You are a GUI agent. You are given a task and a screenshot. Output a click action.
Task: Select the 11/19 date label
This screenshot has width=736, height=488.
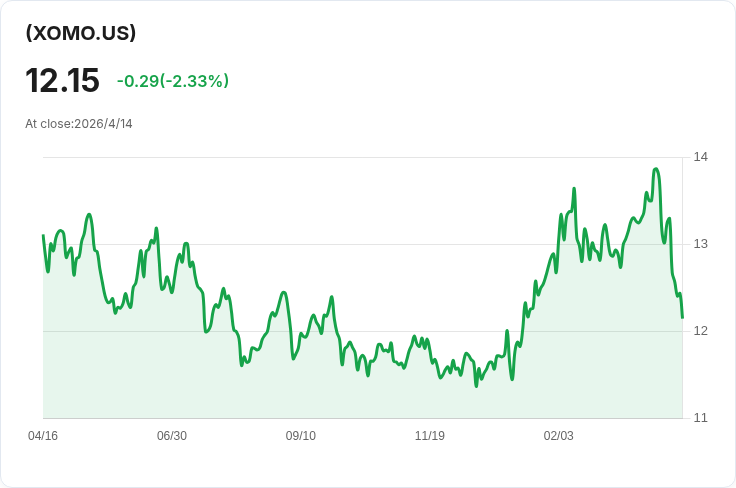point(430,436)
